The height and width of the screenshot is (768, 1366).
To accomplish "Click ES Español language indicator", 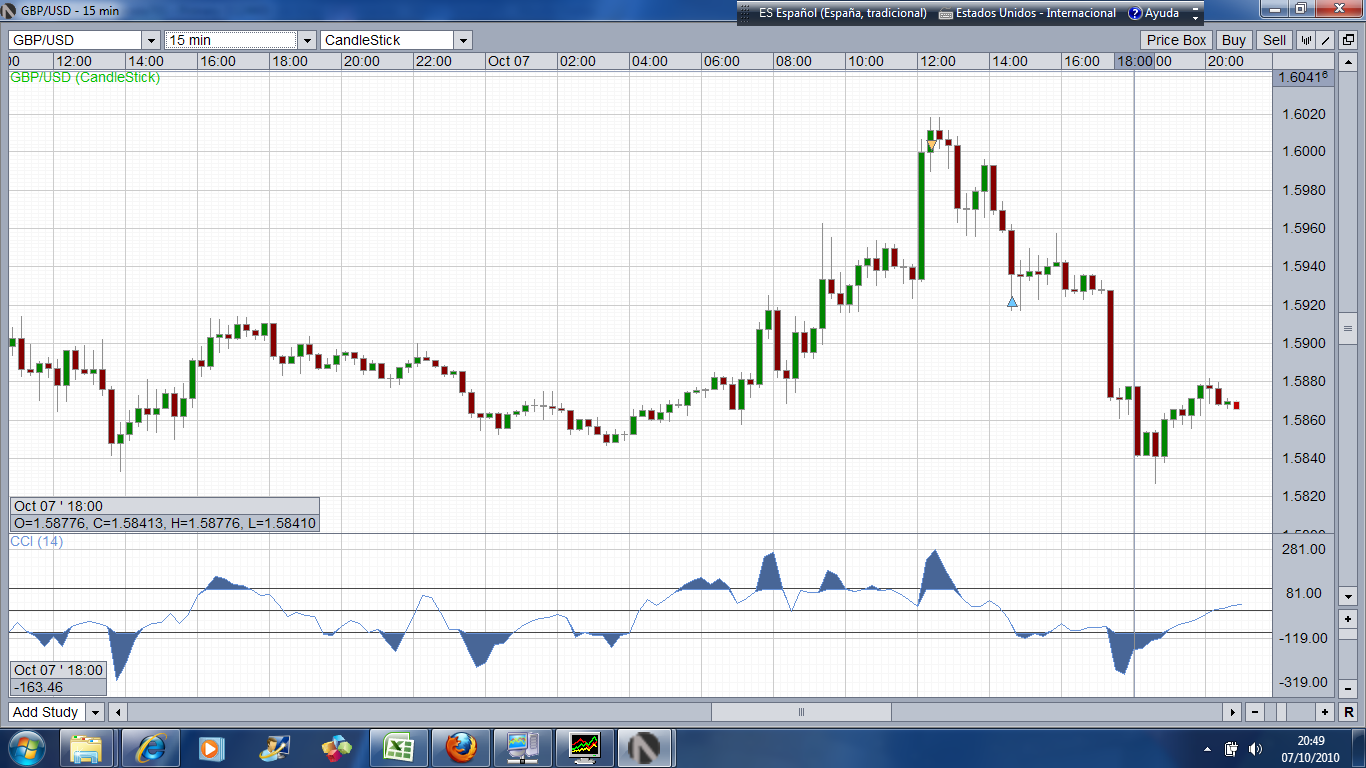I will (842, 13).
